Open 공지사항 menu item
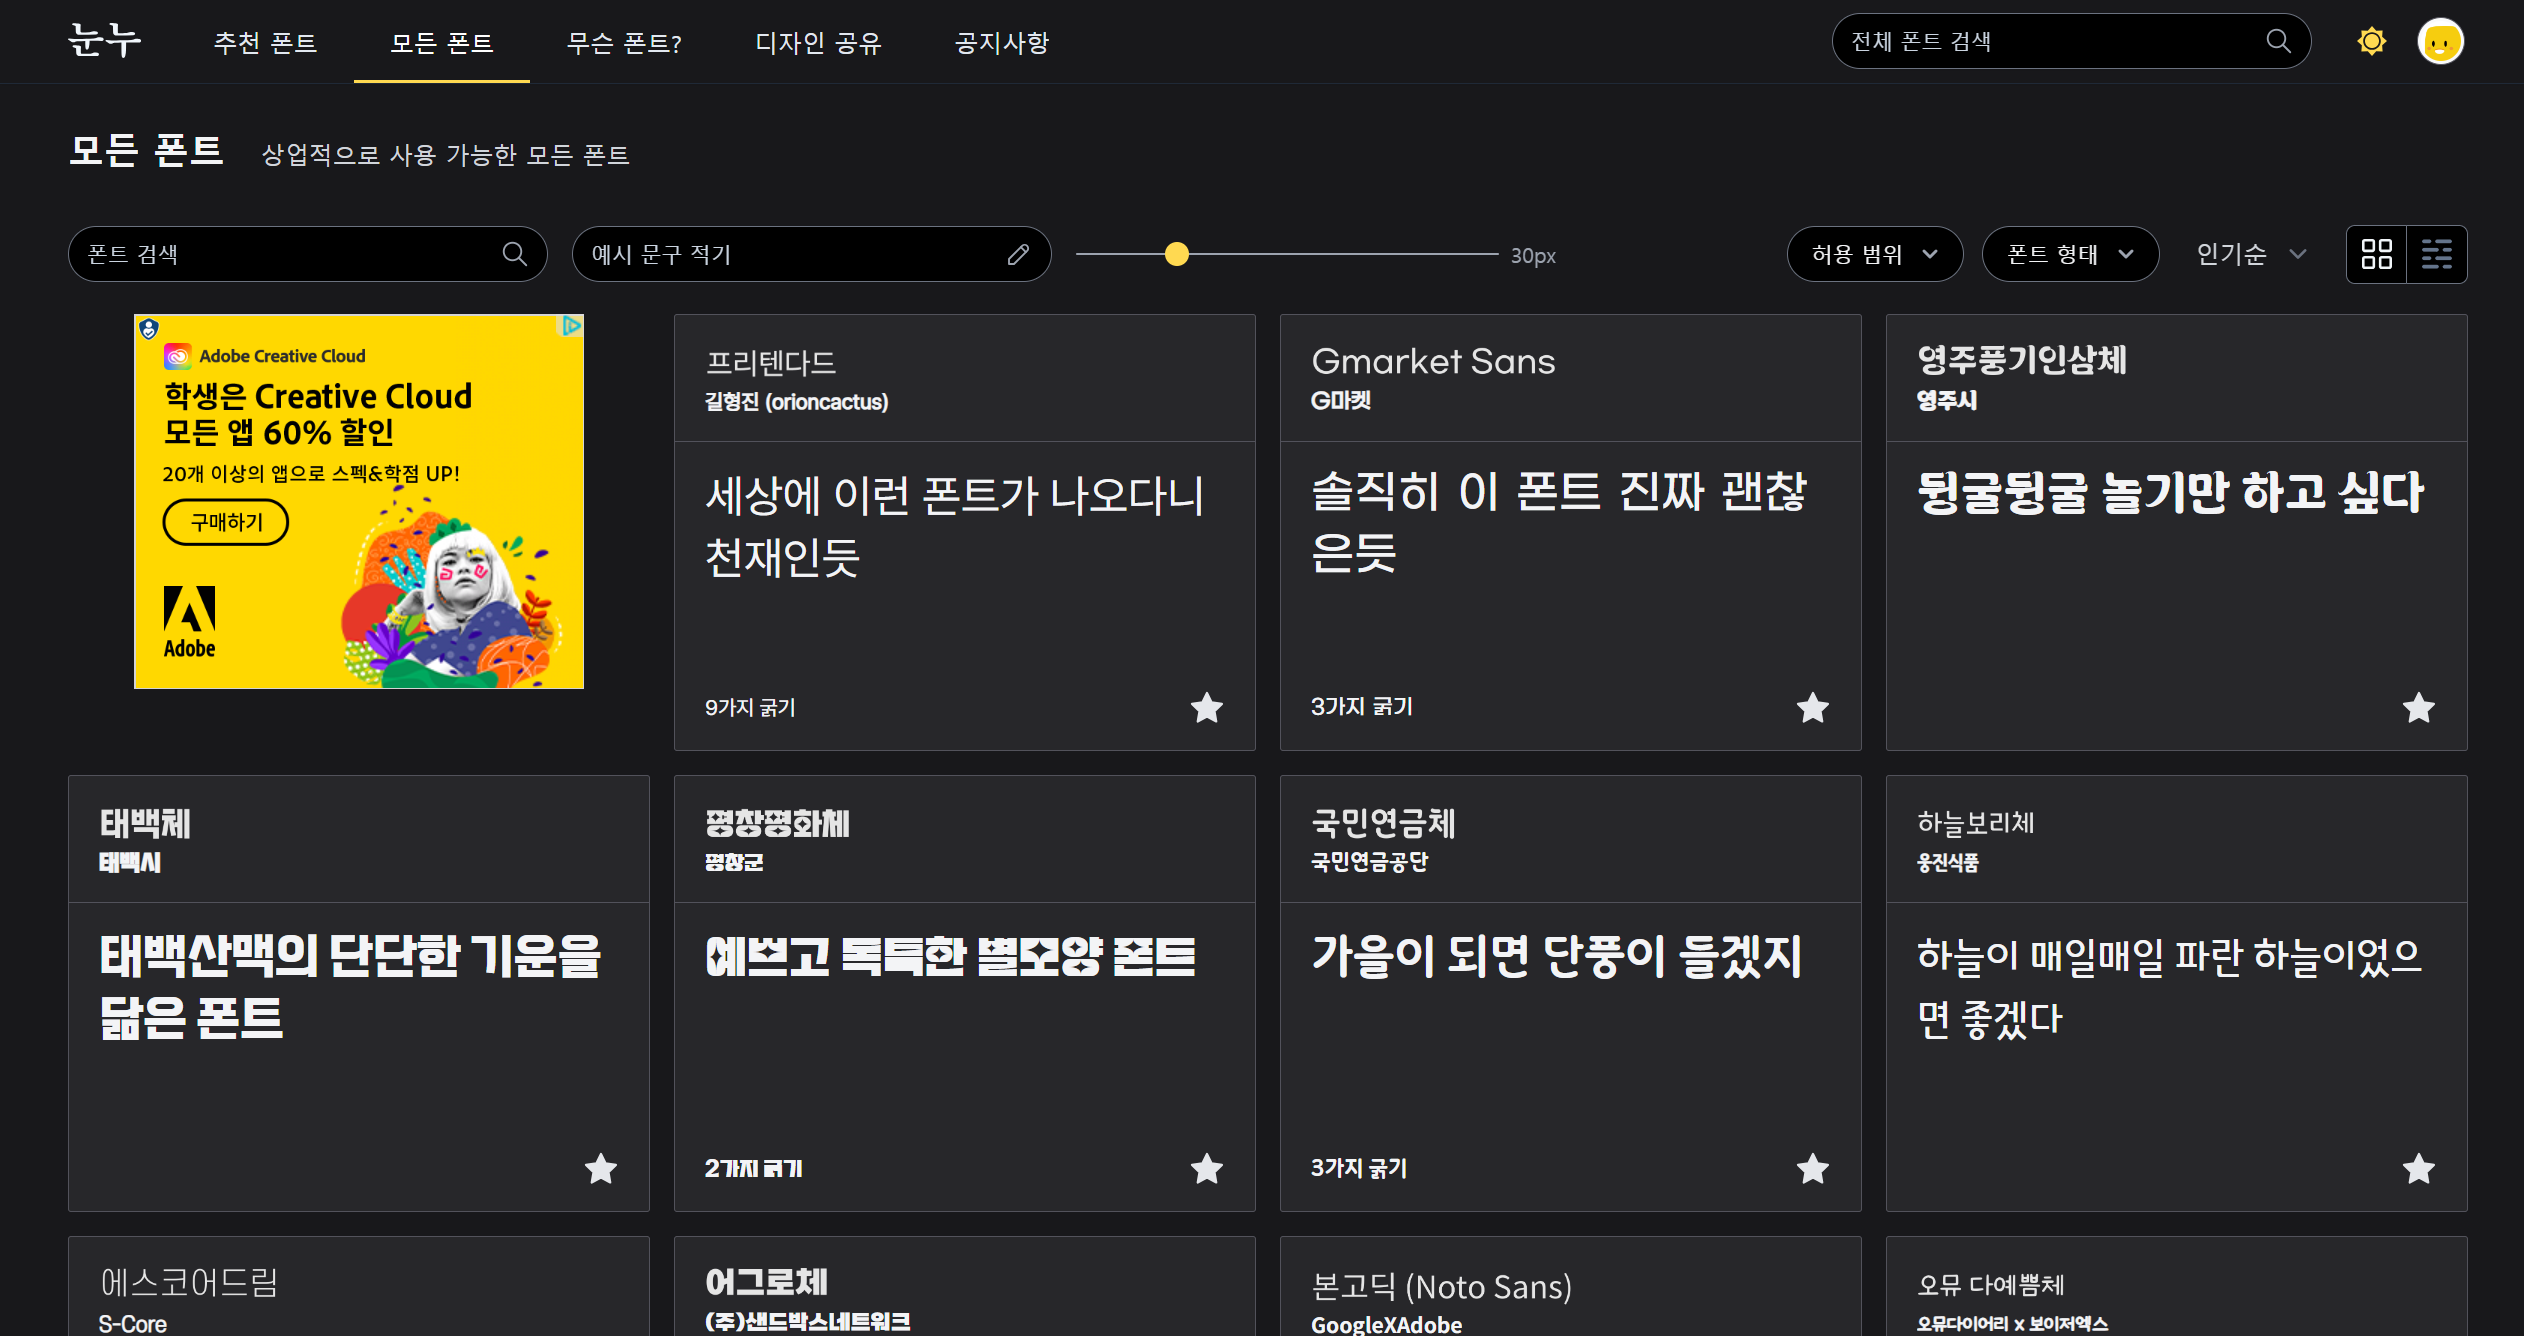 1001,43
